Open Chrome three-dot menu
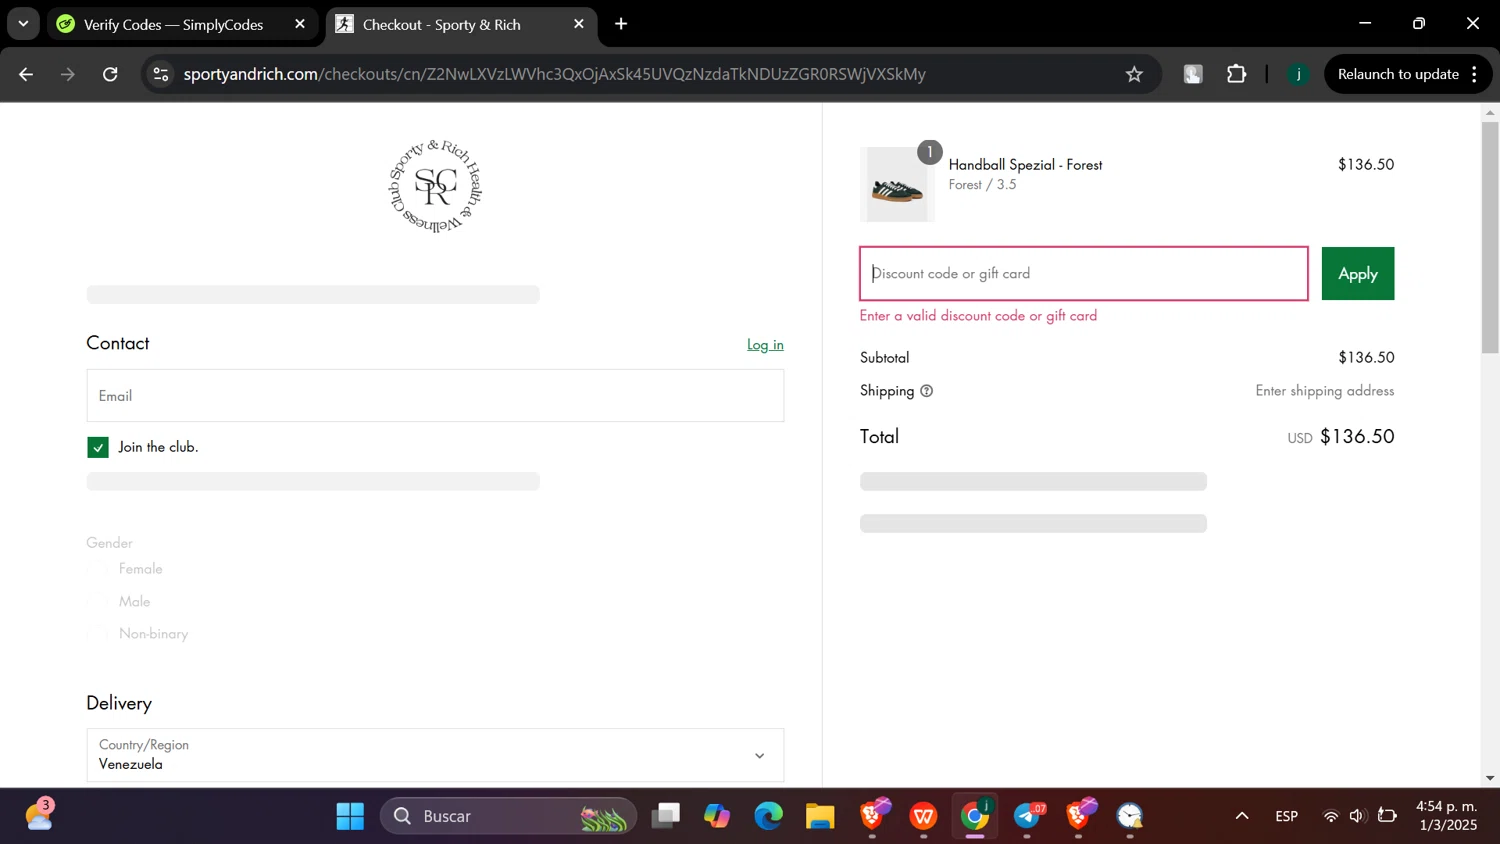Screen dimensions: 1500x844 [x=1475, y=74]
